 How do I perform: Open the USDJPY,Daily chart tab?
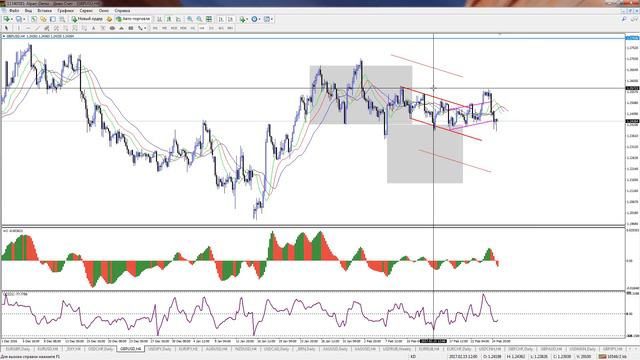(x=160, y=349)
